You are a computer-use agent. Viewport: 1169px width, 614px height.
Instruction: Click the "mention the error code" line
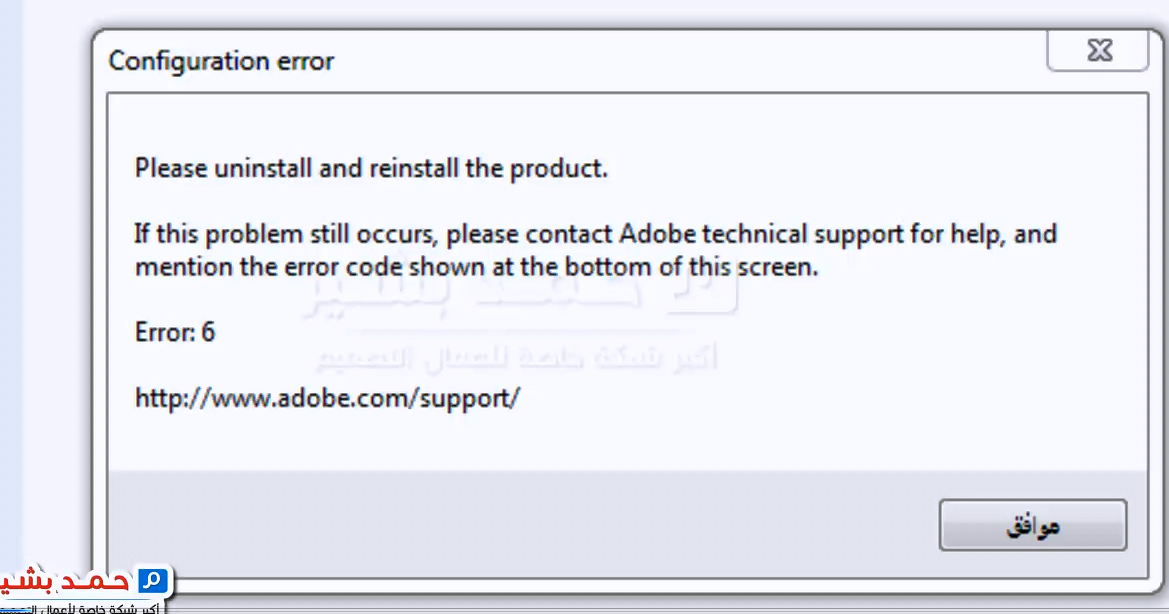tap(476, 267)
